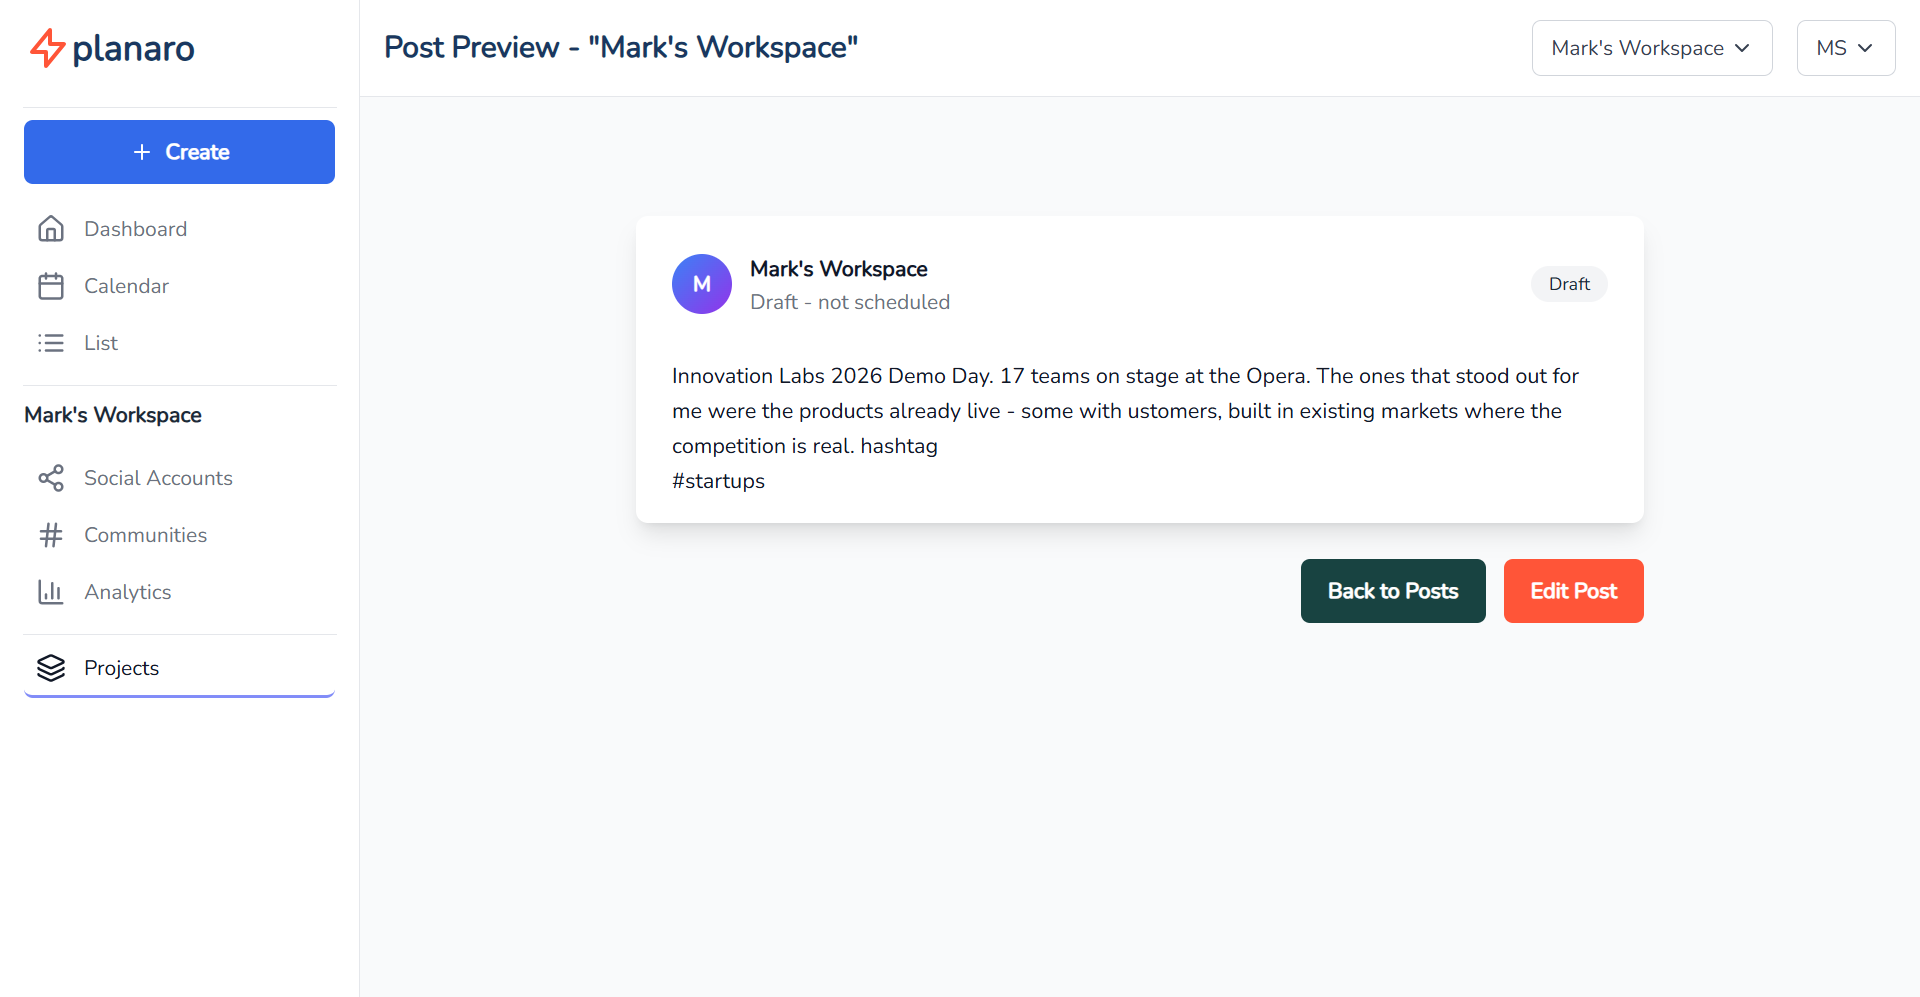The height and width of the screenshot is (997, 1920).
Task: Click the Analytics bar chart icon
Action: [x=51, y=592]
